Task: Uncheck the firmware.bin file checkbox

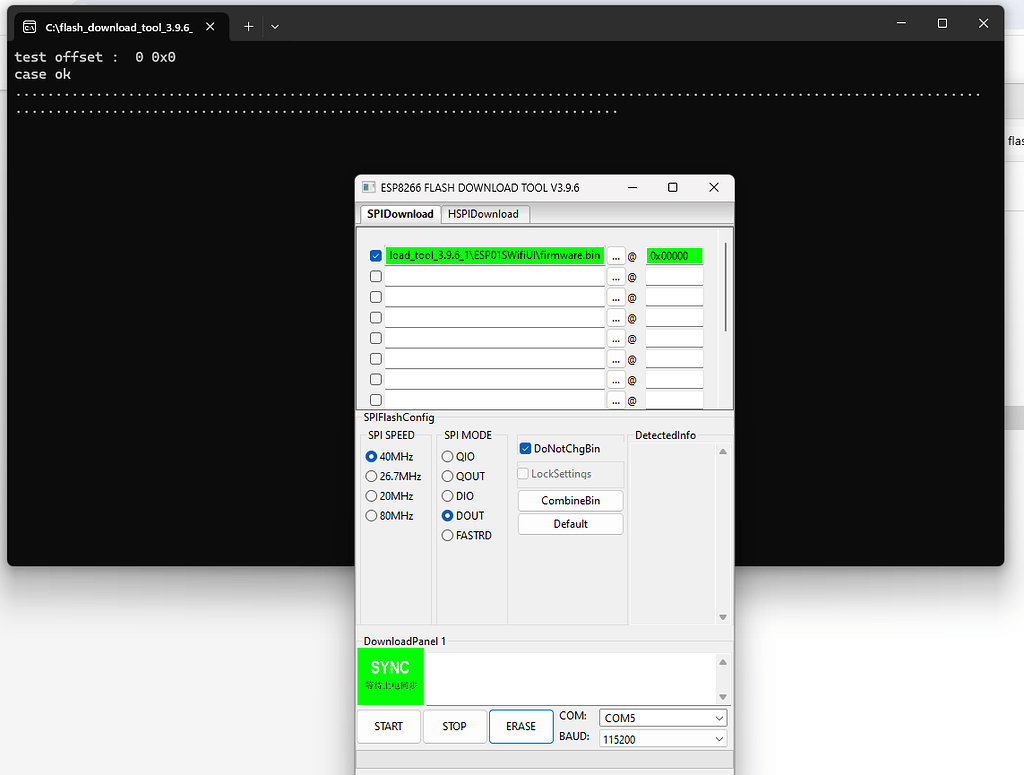Action: 376,256
